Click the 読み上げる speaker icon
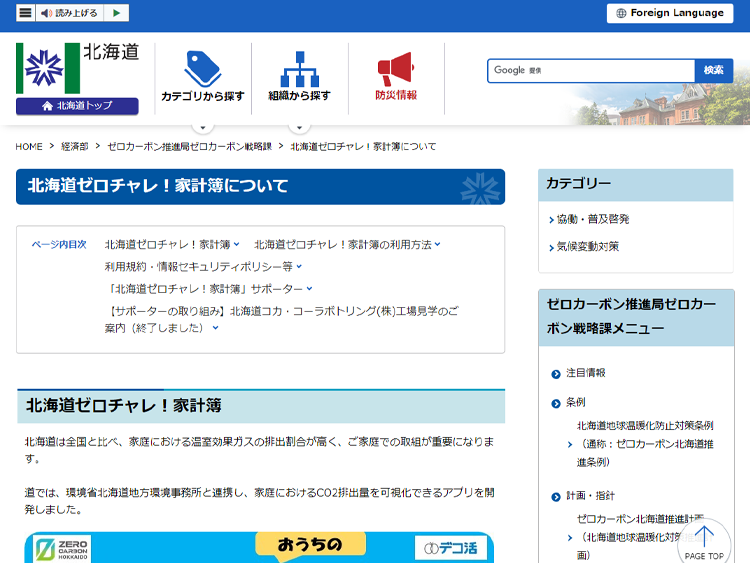 tap(45, 13)
